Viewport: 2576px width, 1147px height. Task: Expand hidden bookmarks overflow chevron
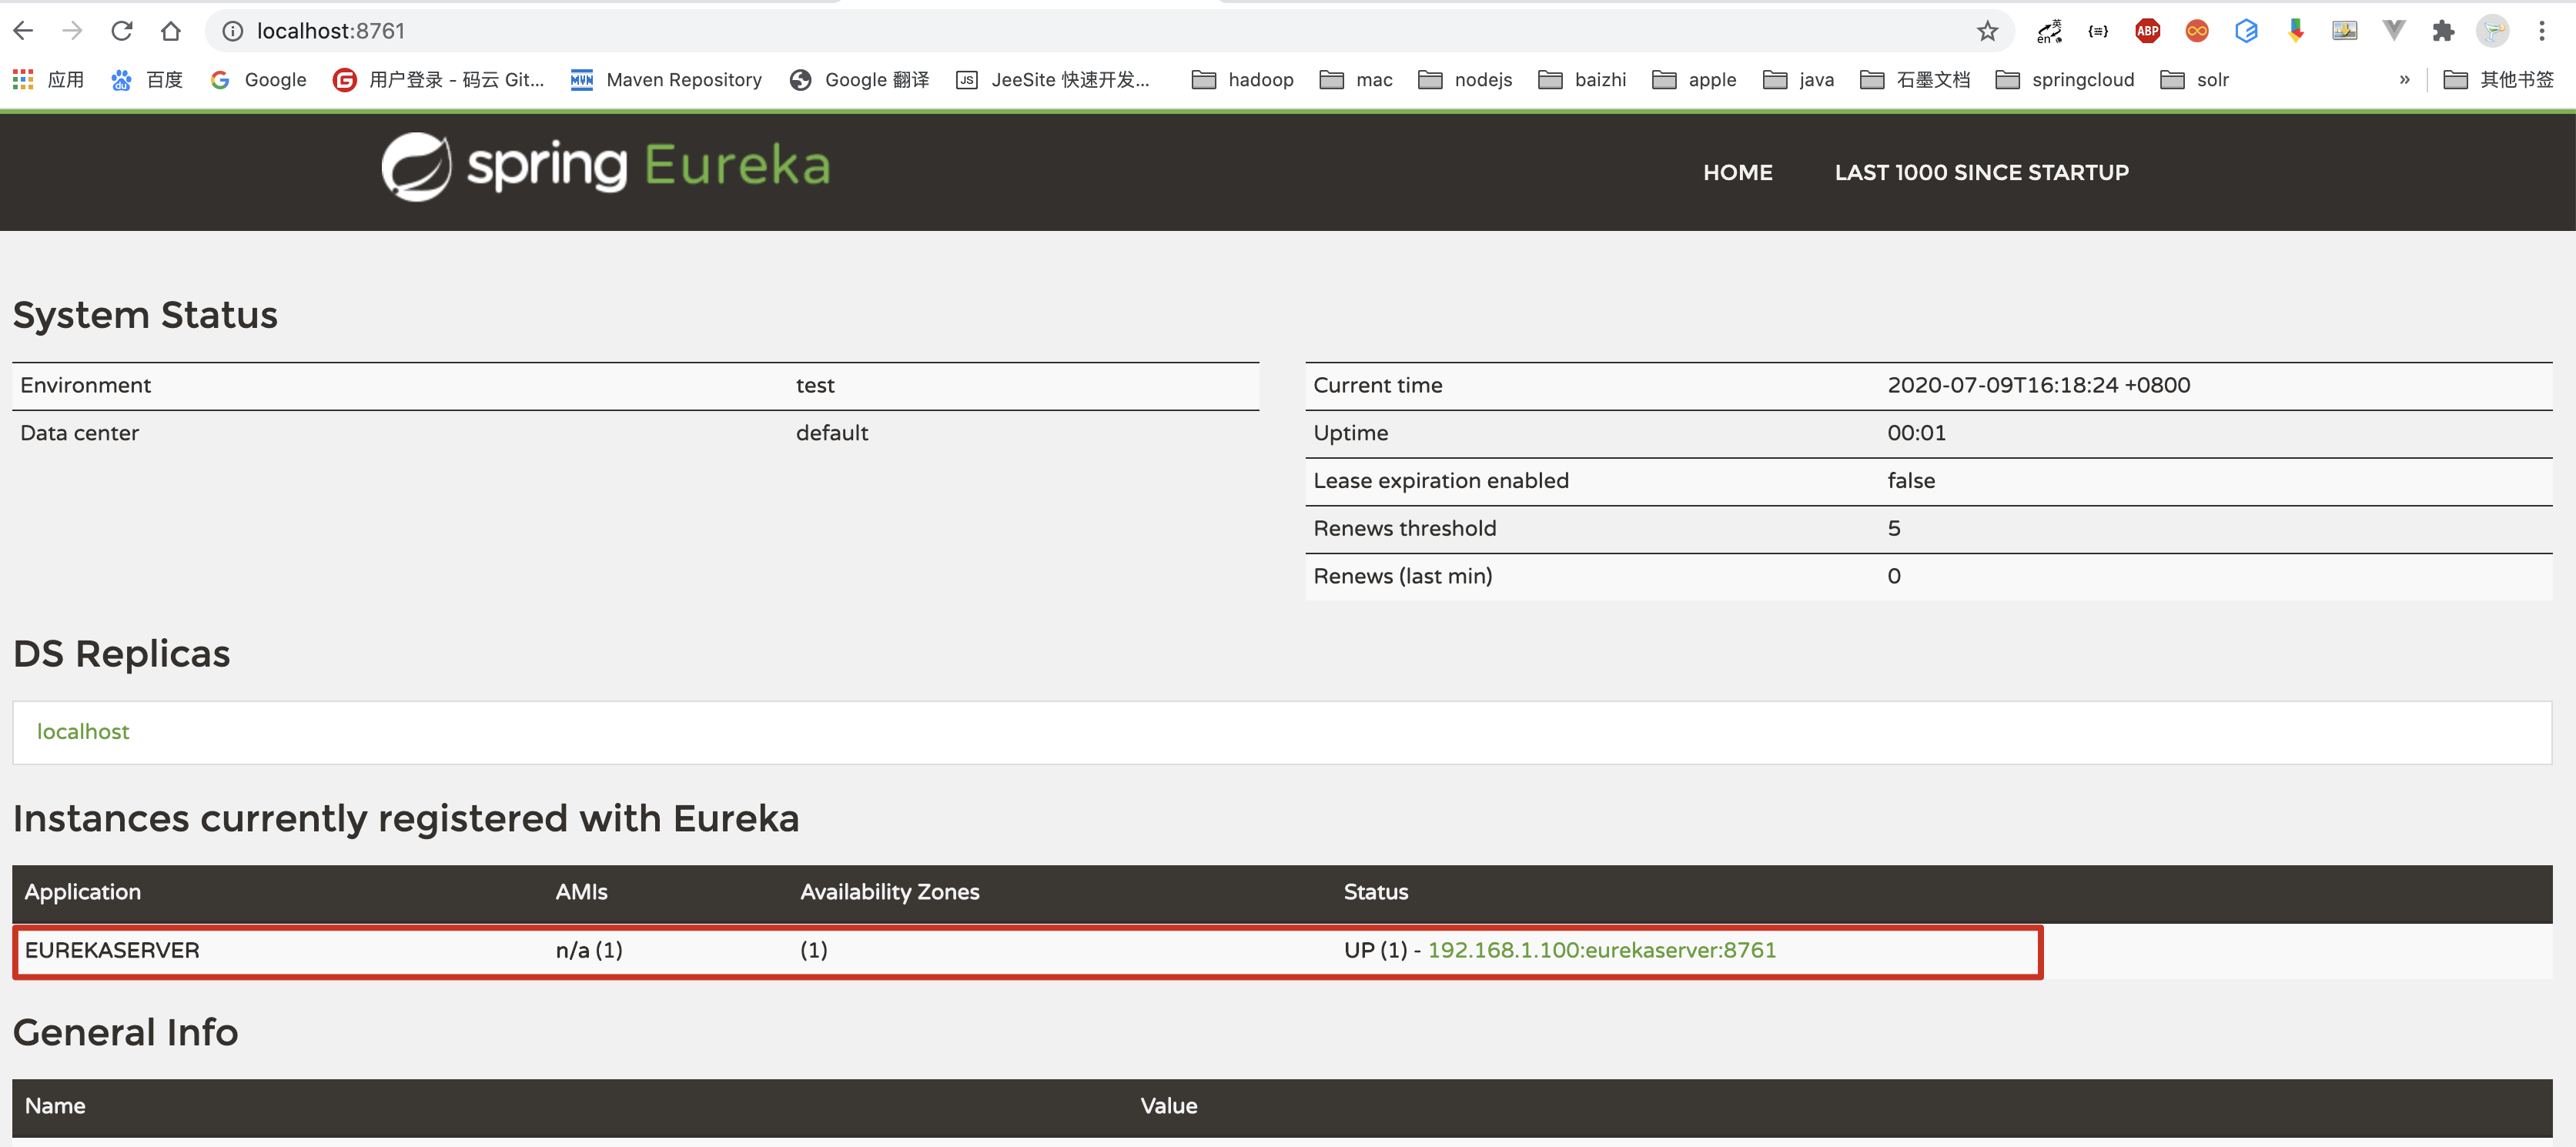point(2404,79)
